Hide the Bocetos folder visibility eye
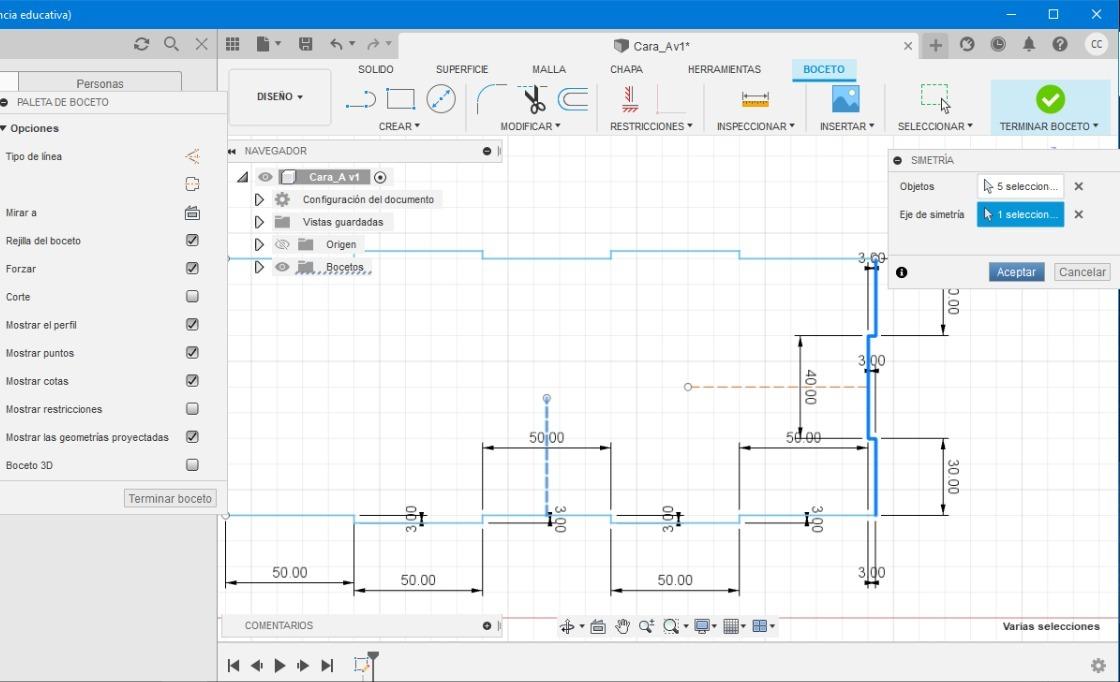1120x682 pixels. (282, 267)
